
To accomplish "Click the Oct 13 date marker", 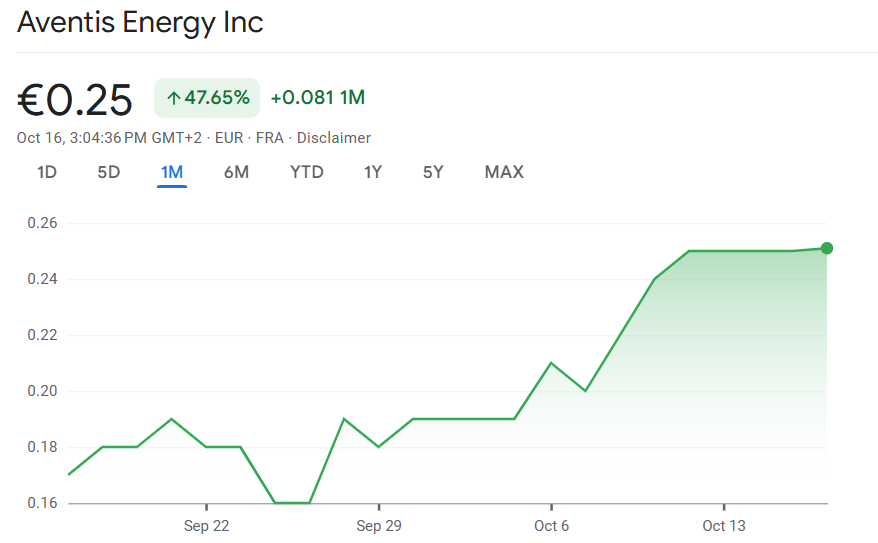I will (723, 526).
